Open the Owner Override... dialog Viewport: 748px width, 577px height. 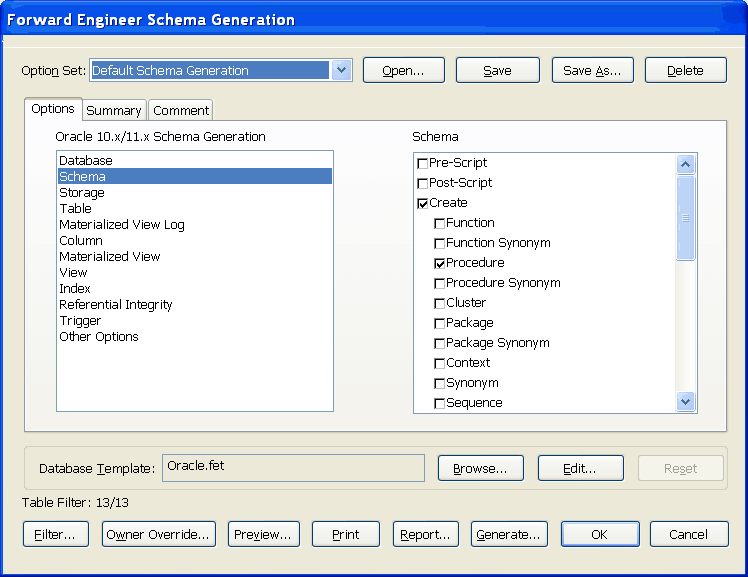pos(158,534)
